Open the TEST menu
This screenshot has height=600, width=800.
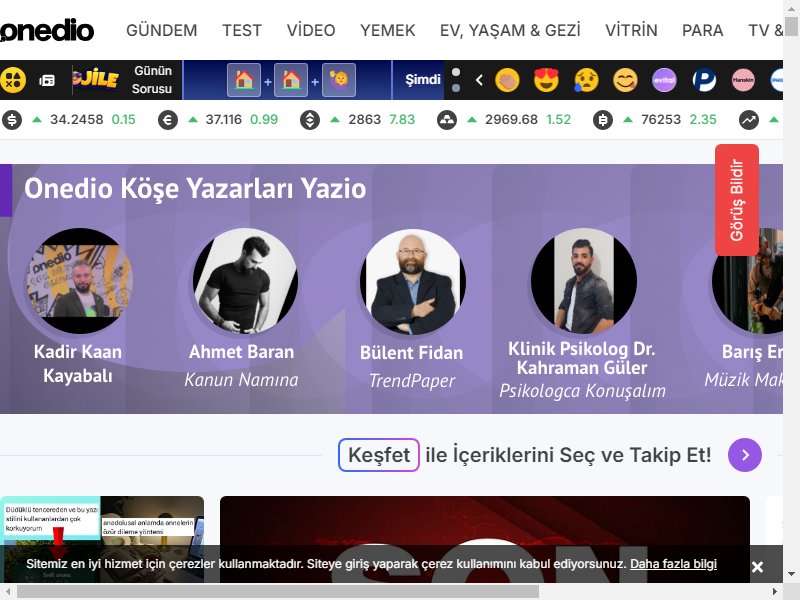pos(242,31)
